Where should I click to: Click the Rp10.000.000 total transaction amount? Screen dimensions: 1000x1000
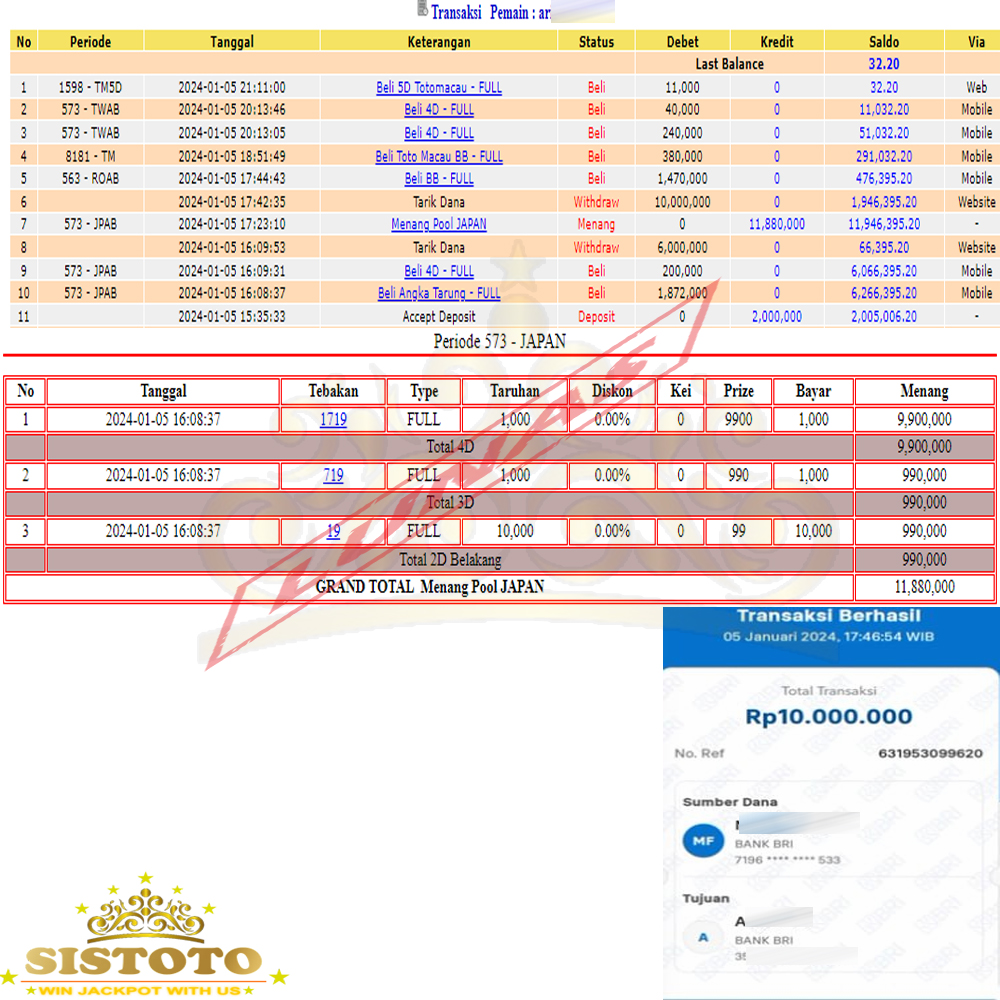coord(828,717)
